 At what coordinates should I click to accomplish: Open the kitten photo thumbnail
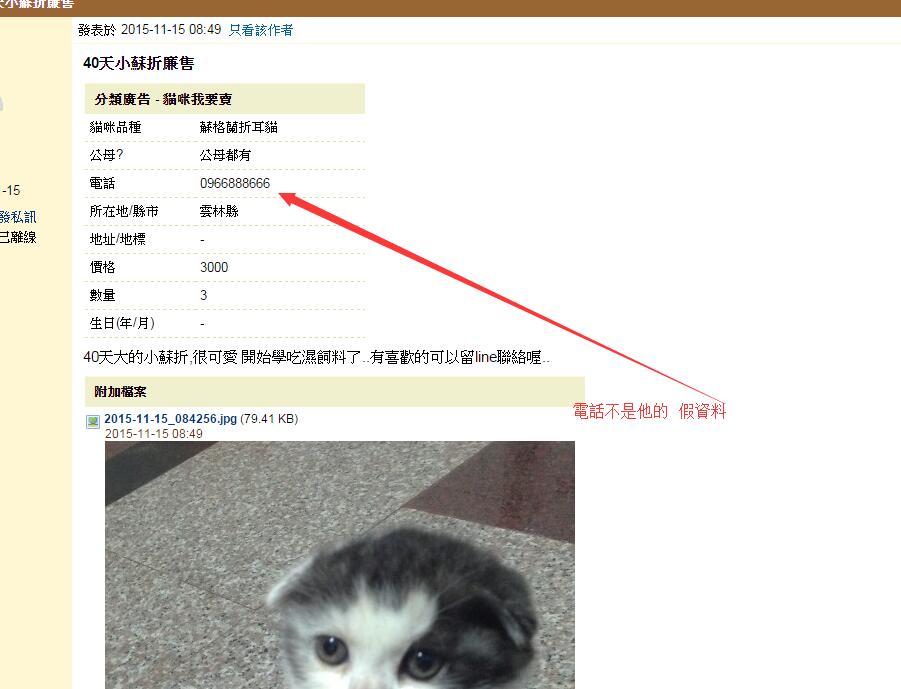click(x=340, y=565)
